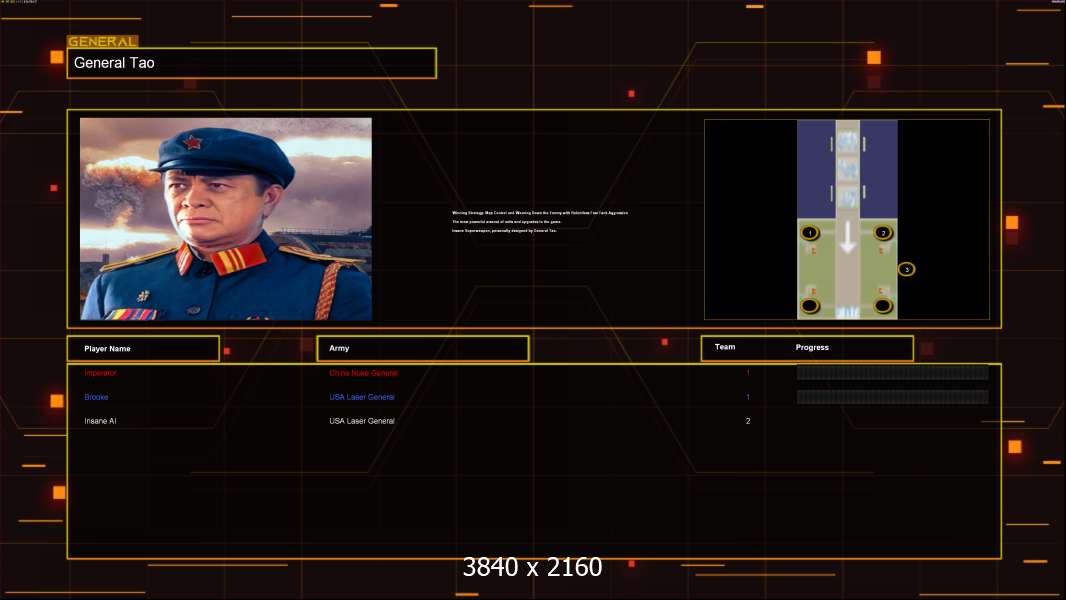Click Brooke's USA Laser General army text
Screen dimensions: 1066x600
click(362, 397)
